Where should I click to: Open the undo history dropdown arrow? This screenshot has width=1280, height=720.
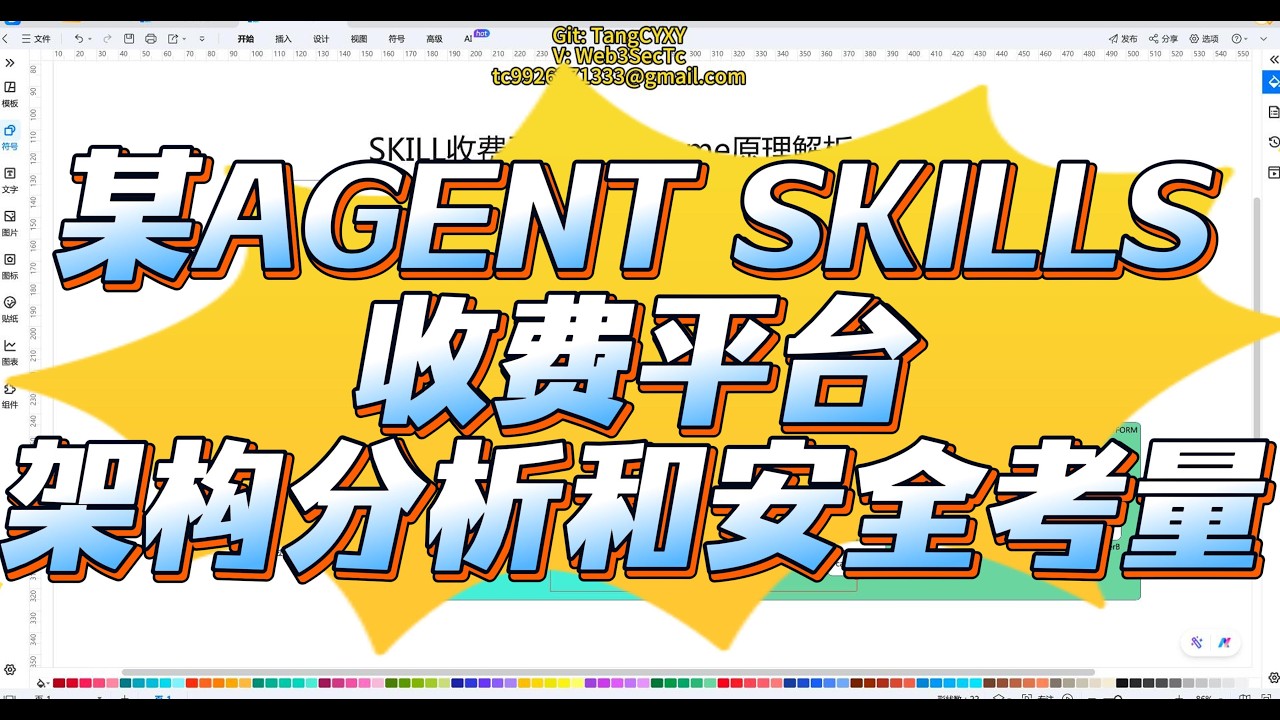(91, 38)
